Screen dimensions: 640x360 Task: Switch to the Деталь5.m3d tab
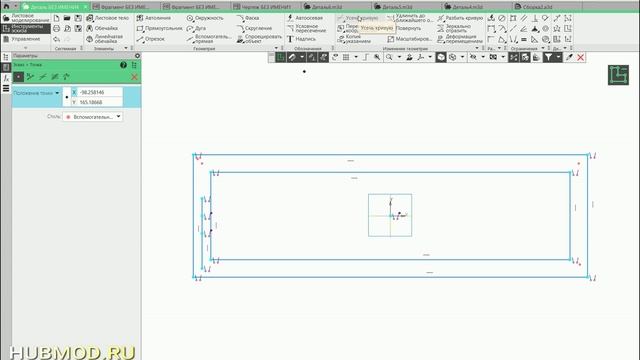click(397, 7)
